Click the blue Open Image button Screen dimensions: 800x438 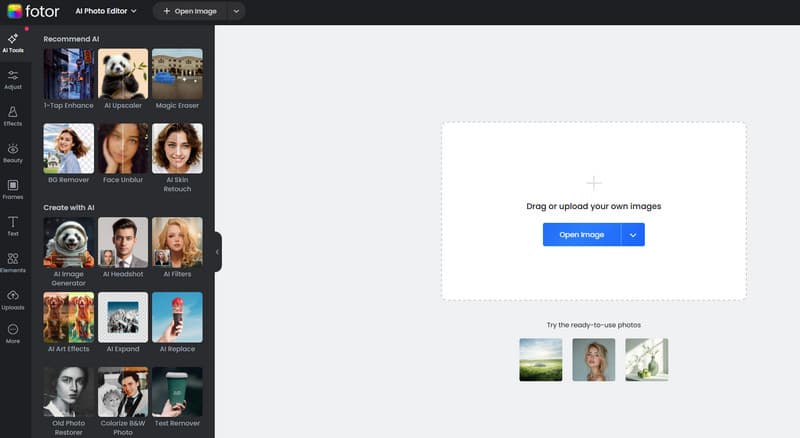[581, 234]
